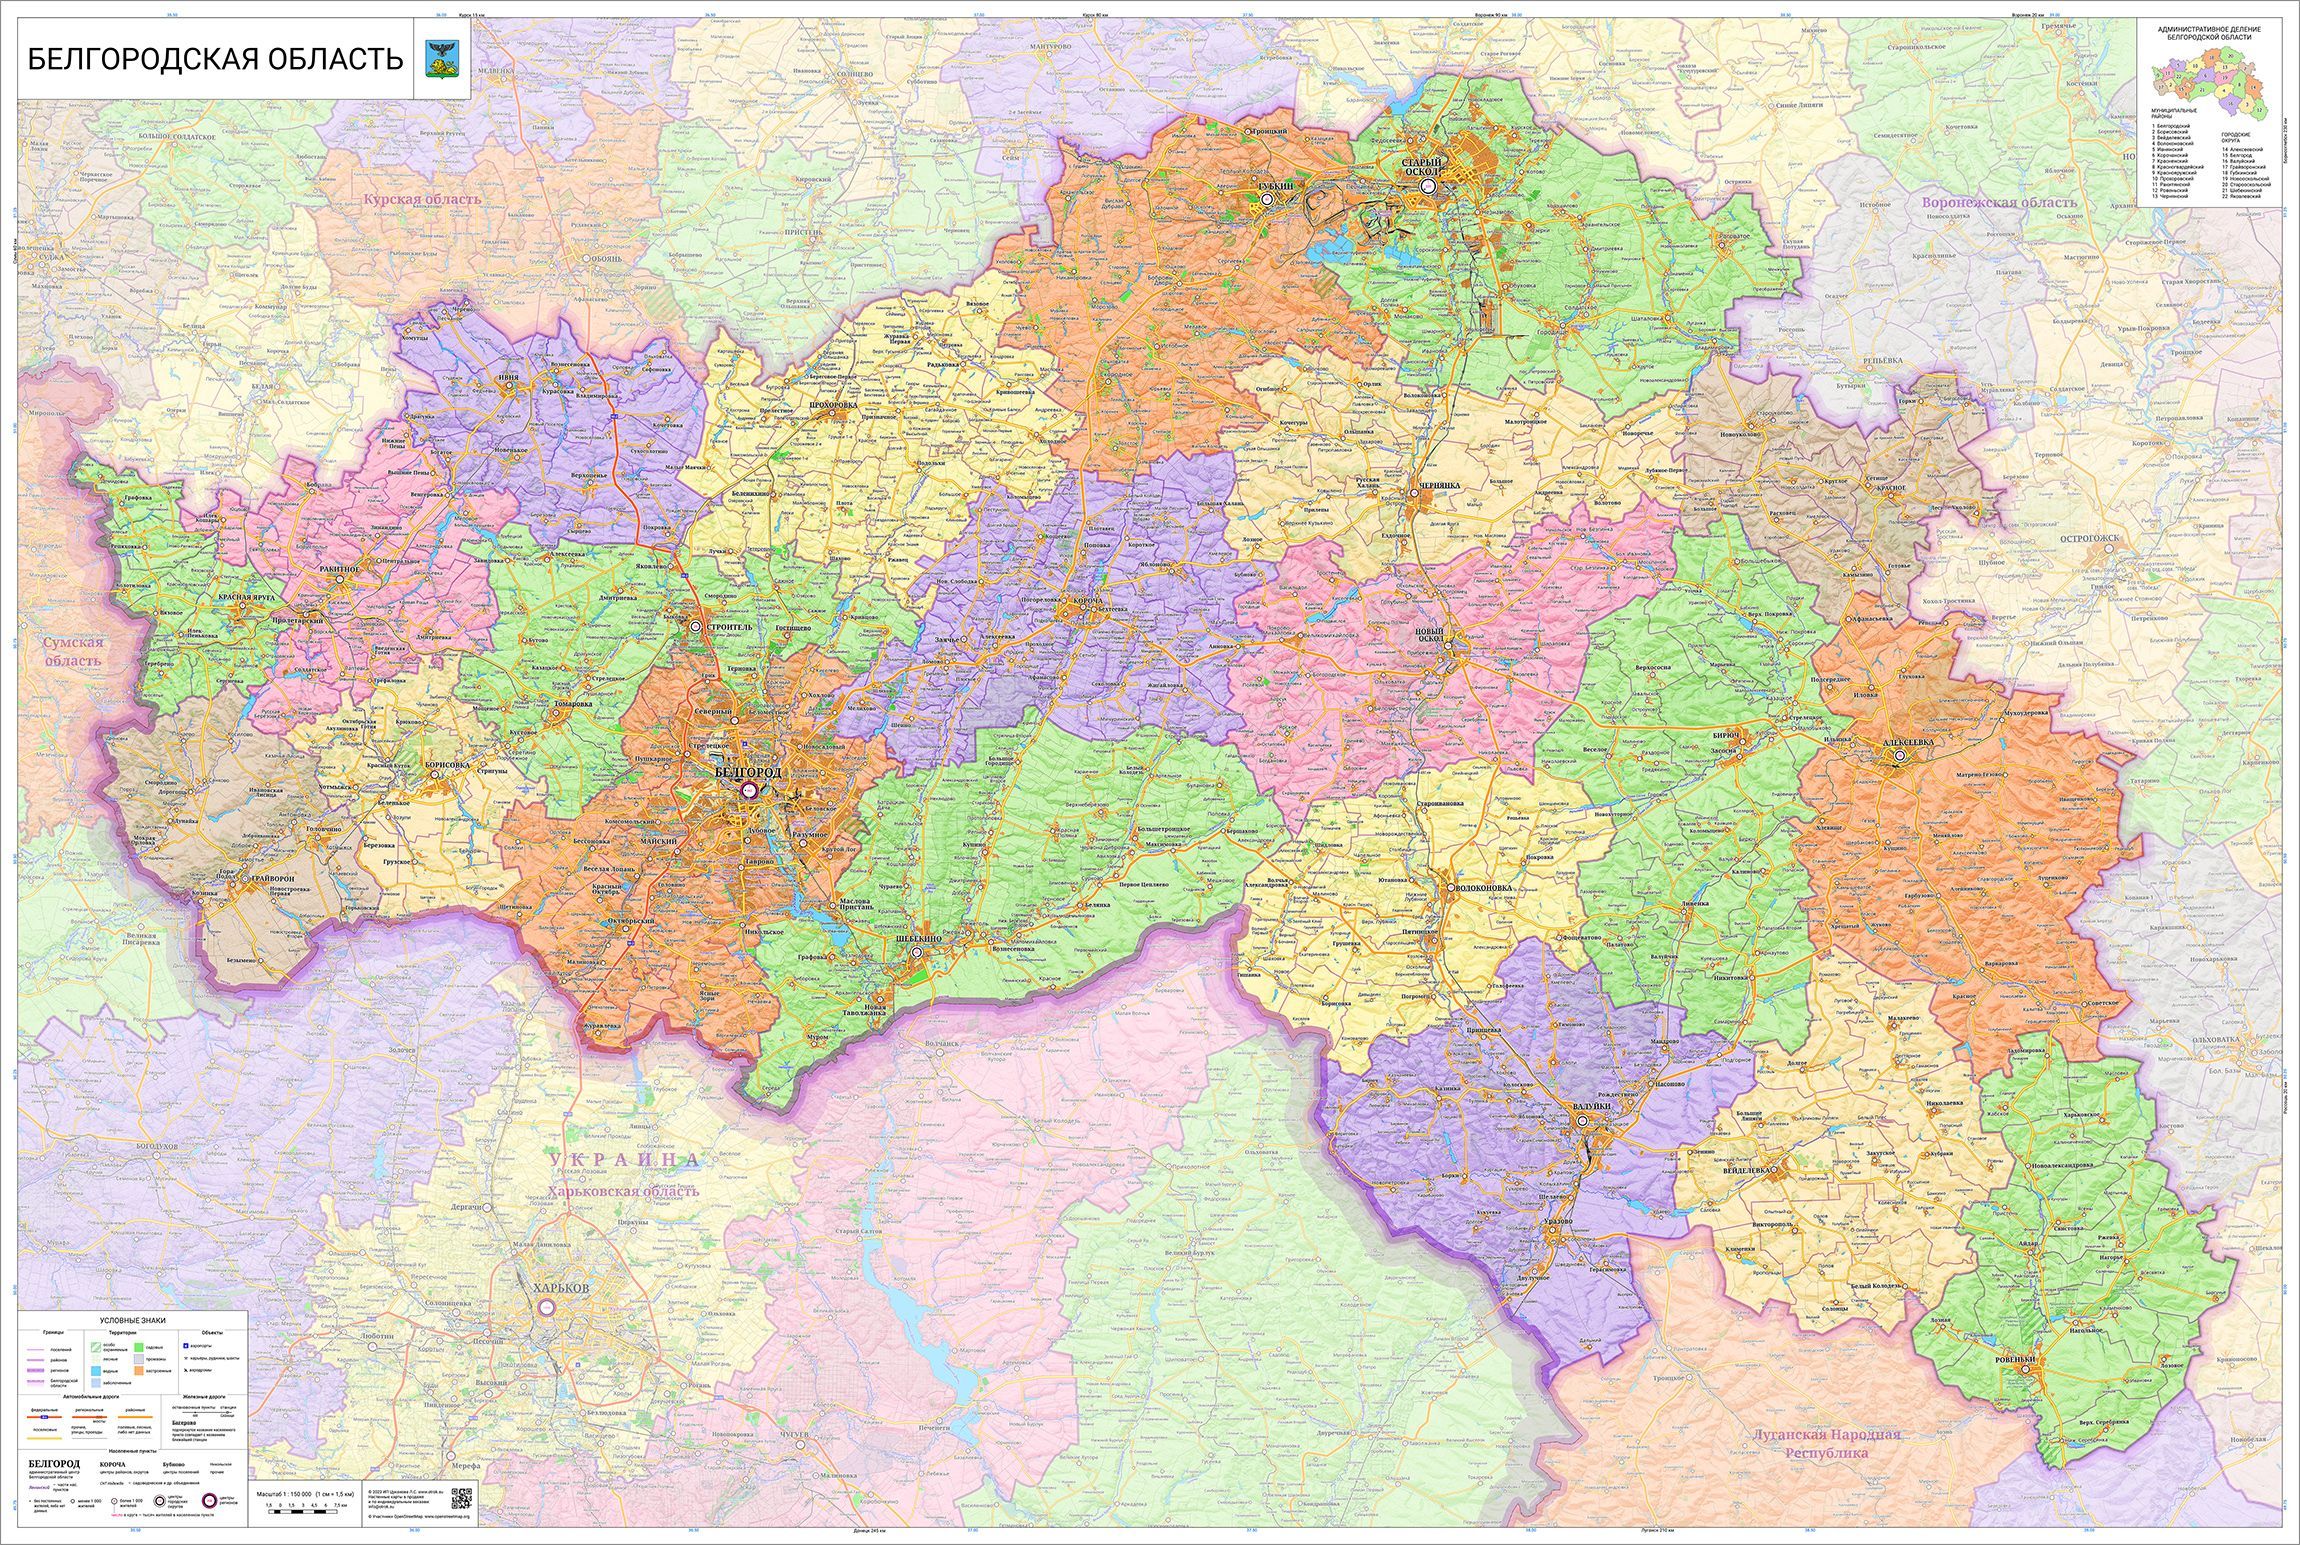Screen dimensions: 2300x1545
Task: Click the built-up areas orange swatch in legend
Action: tap(139, 1371)
